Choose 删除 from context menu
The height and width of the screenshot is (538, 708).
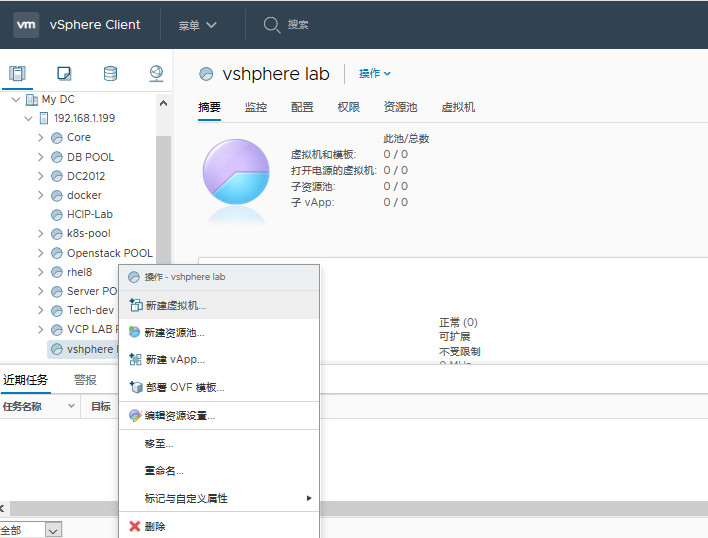(219, 526)
